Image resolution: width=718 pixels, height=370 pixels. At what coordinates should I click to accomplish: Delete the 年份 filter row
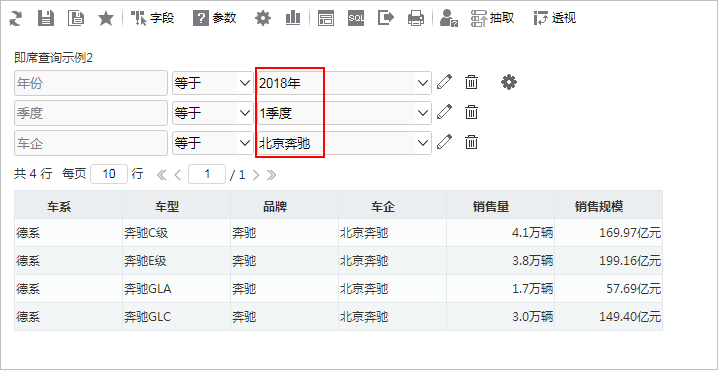coord(471,82)
